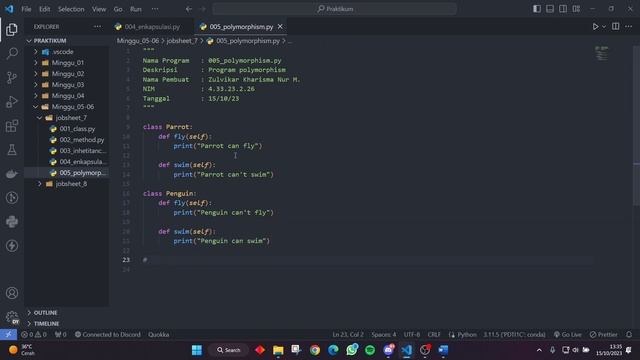Click Connected to Discord status
The width and height of the screenshot is (640, 360).
pyautogui.click(x=108, y=335)
